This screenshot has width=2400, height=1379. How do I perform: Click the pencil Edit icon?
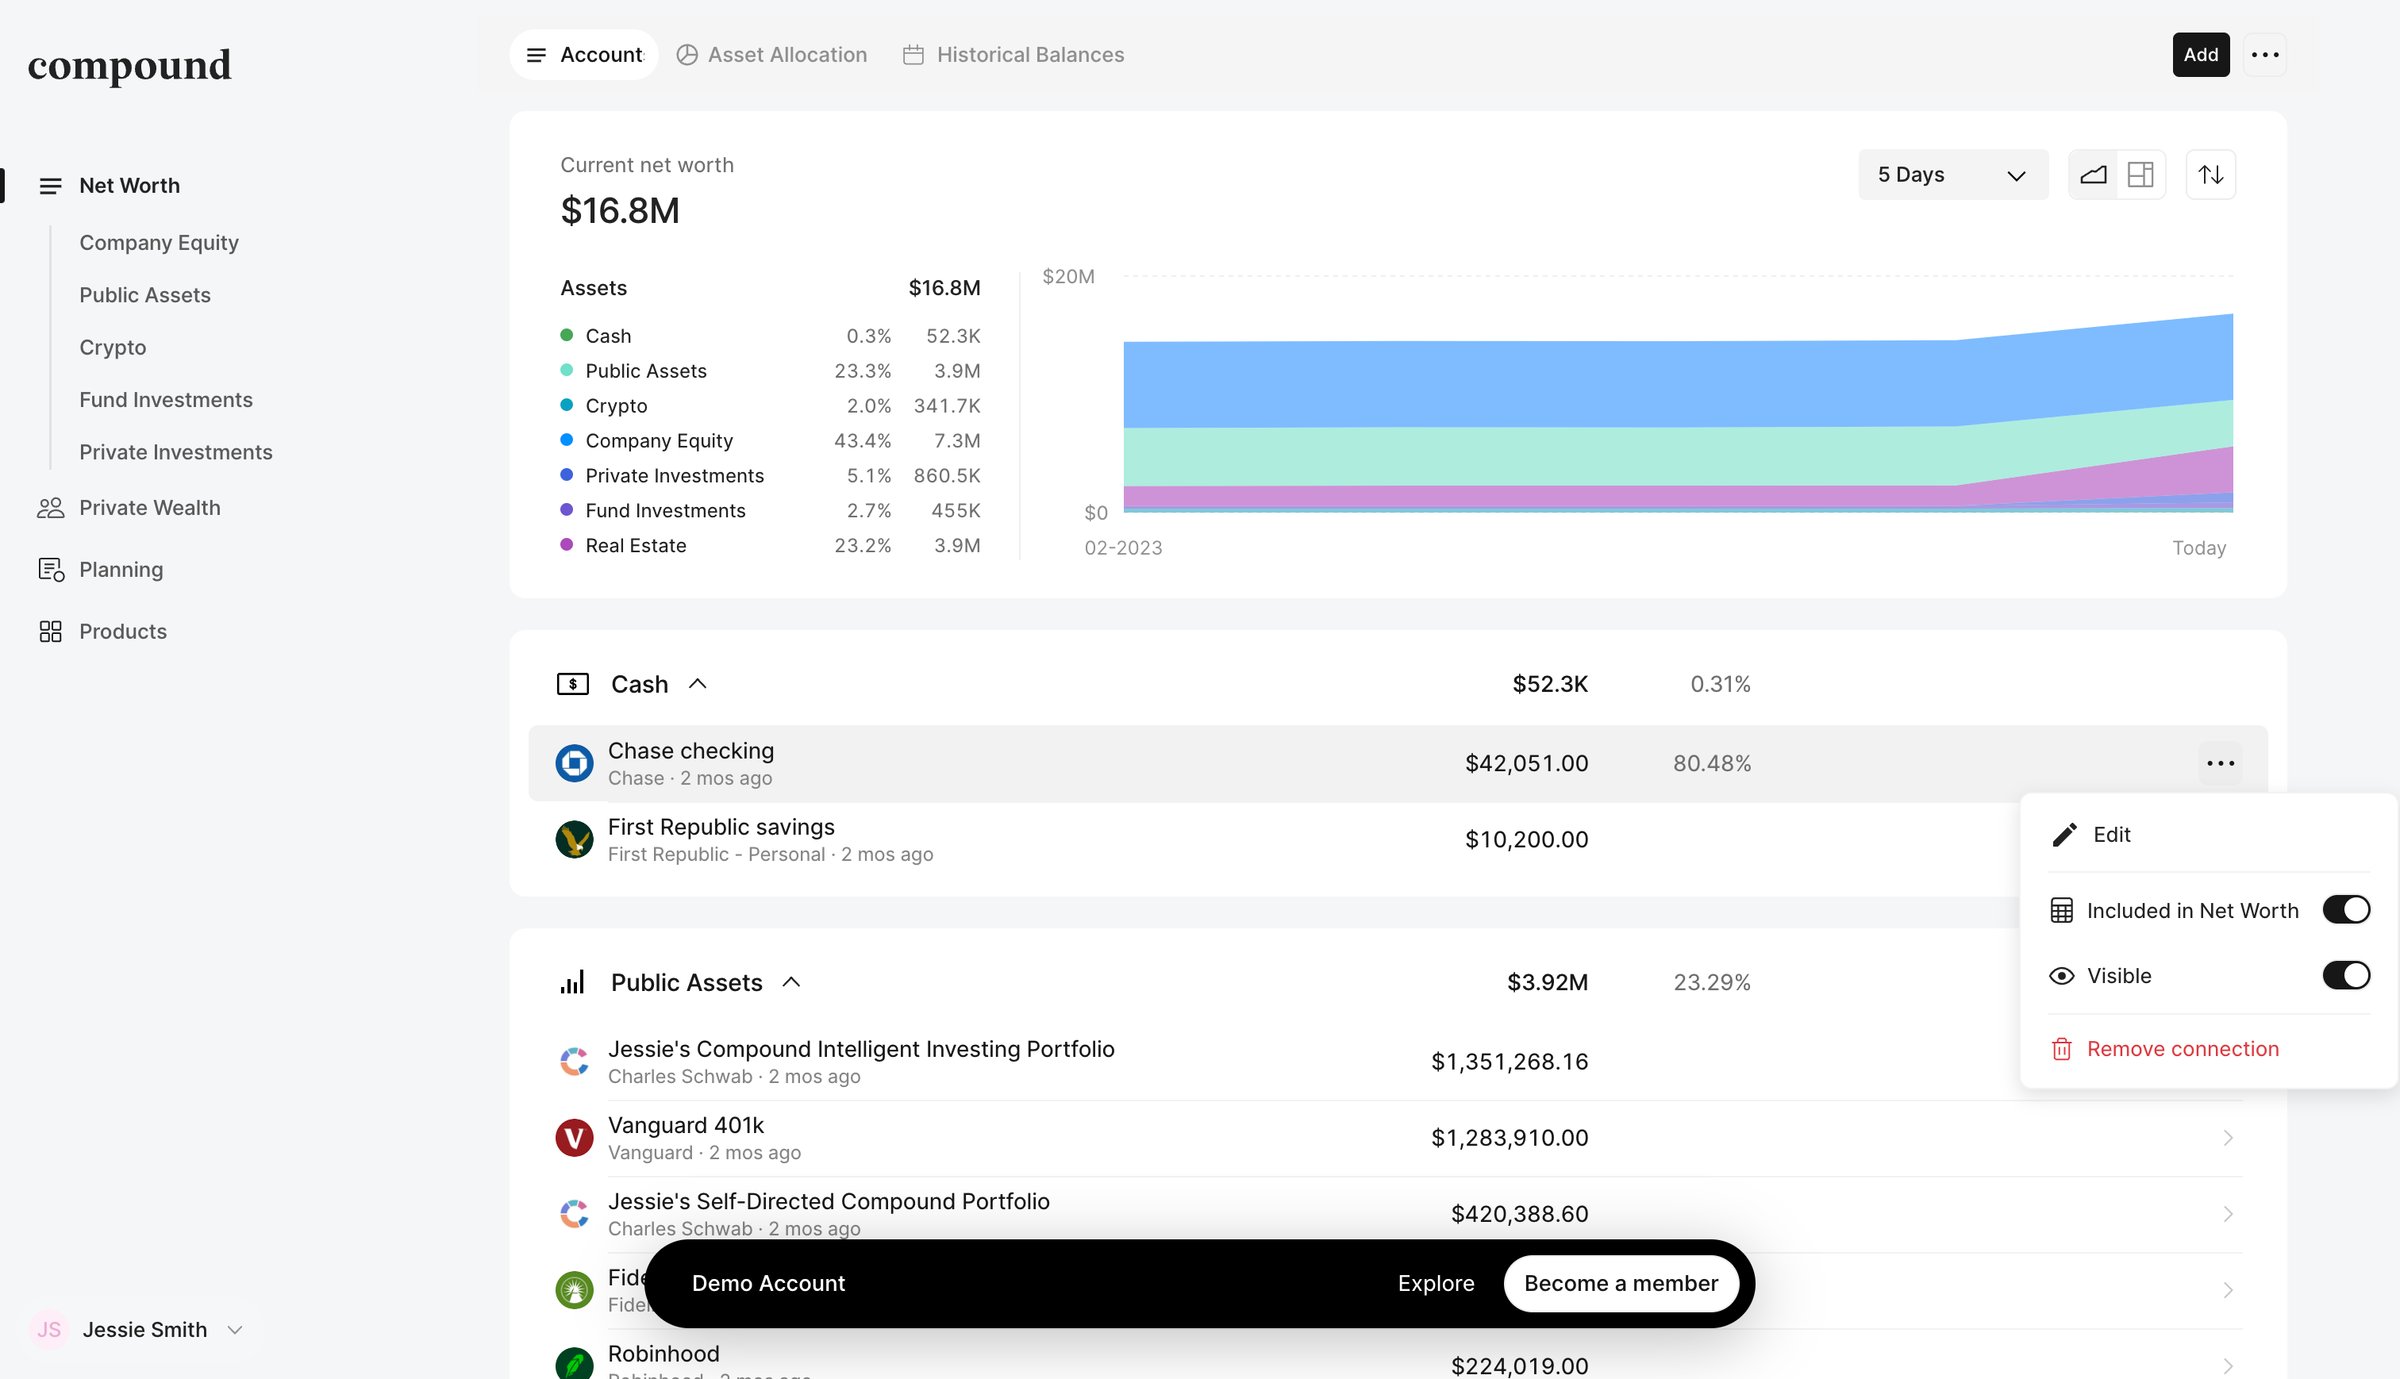coord(2065,835)
